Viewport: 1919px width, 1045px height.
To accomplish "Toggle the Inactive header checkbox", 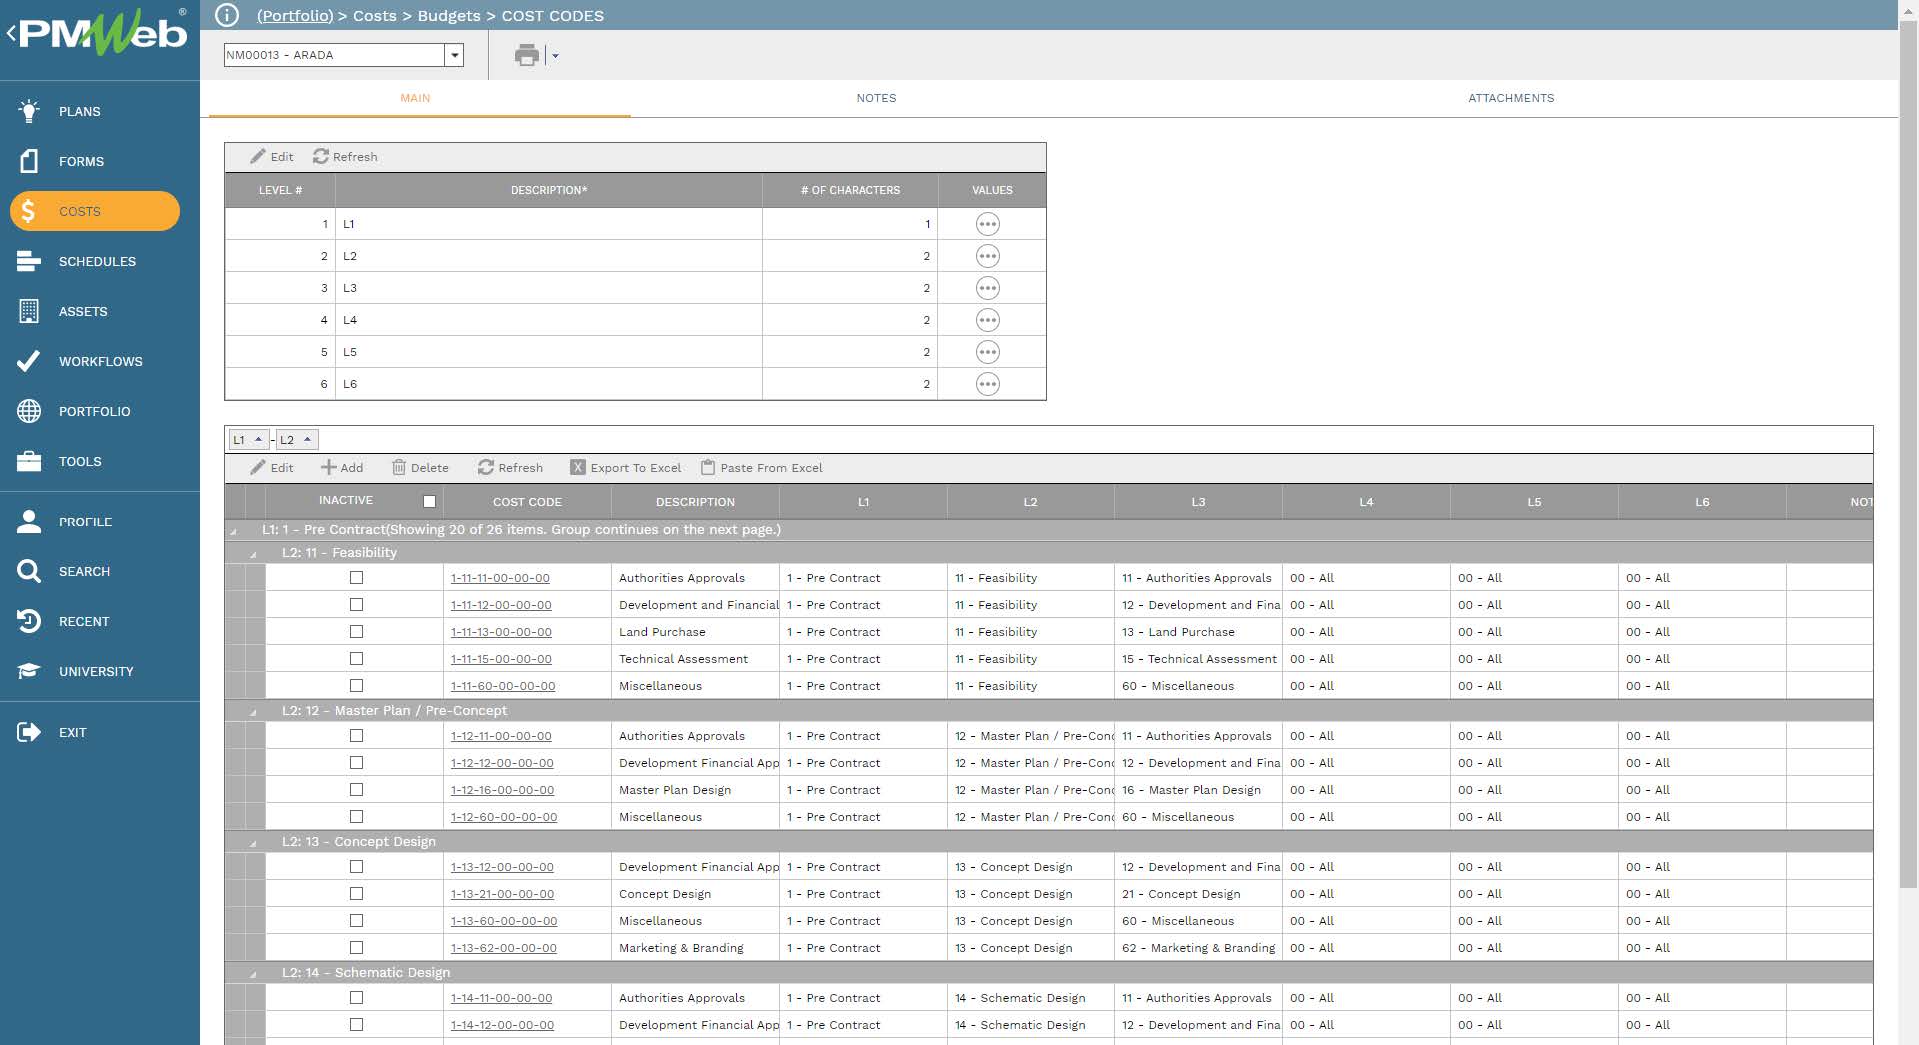I will click(429, 501).
